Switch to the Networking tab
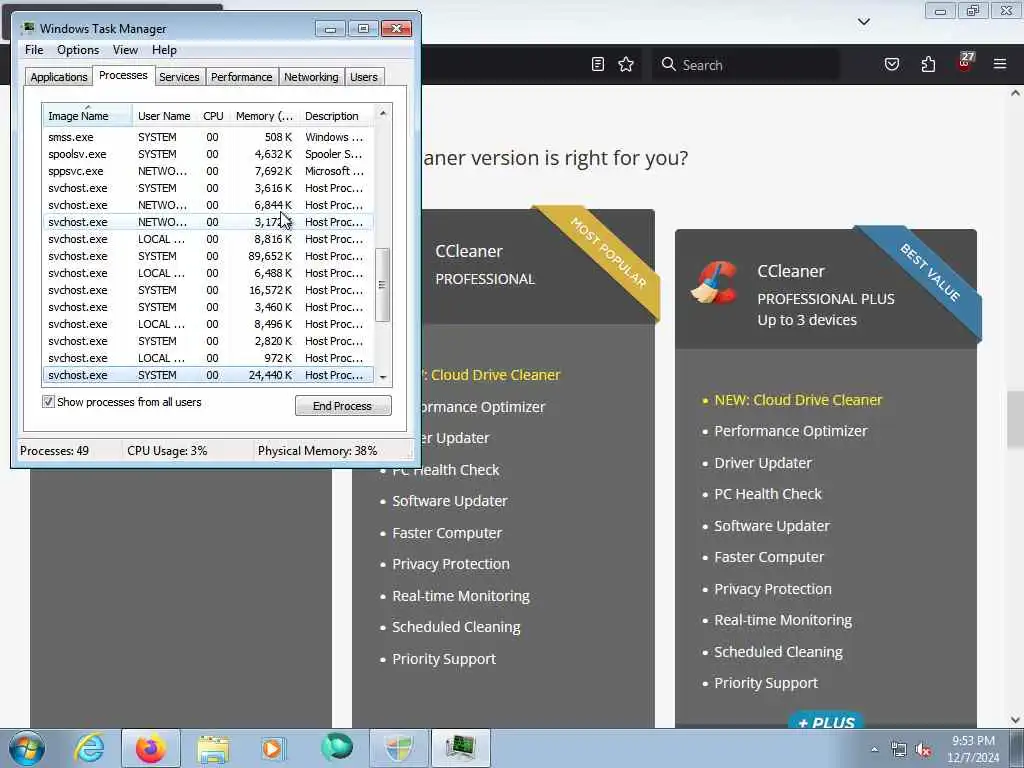 point(311,76)
